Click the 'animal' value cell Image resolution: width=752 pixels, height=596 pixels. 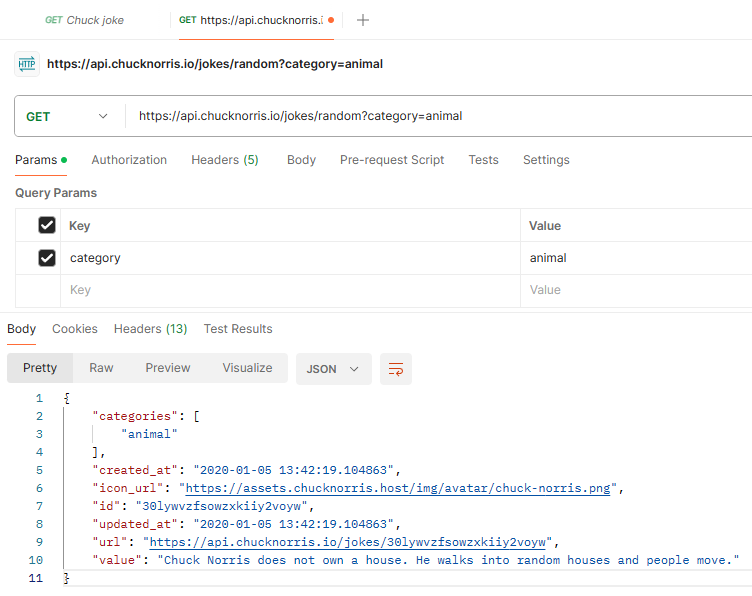636,258
